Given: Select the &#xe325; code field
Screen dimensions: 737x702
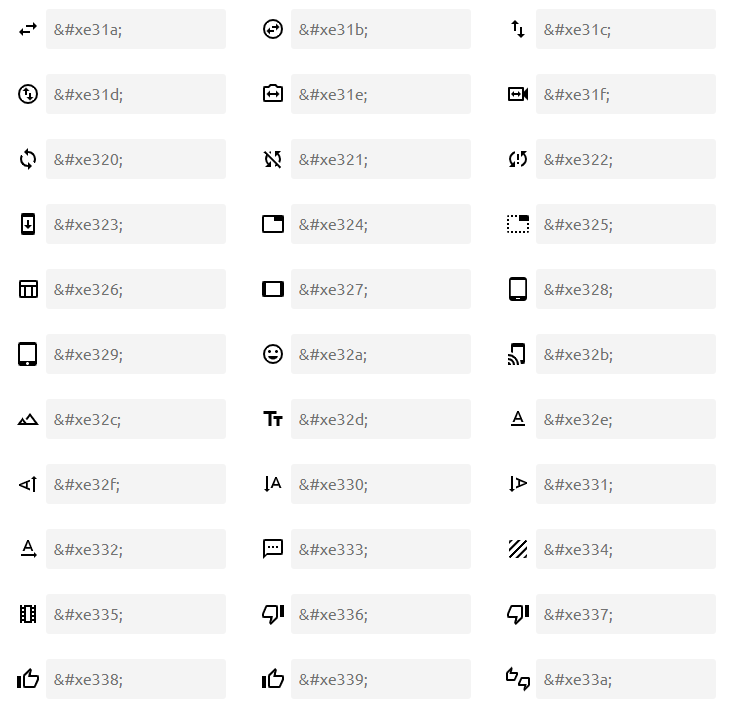Looking at the screenshot, I should (x=625, y=224).
